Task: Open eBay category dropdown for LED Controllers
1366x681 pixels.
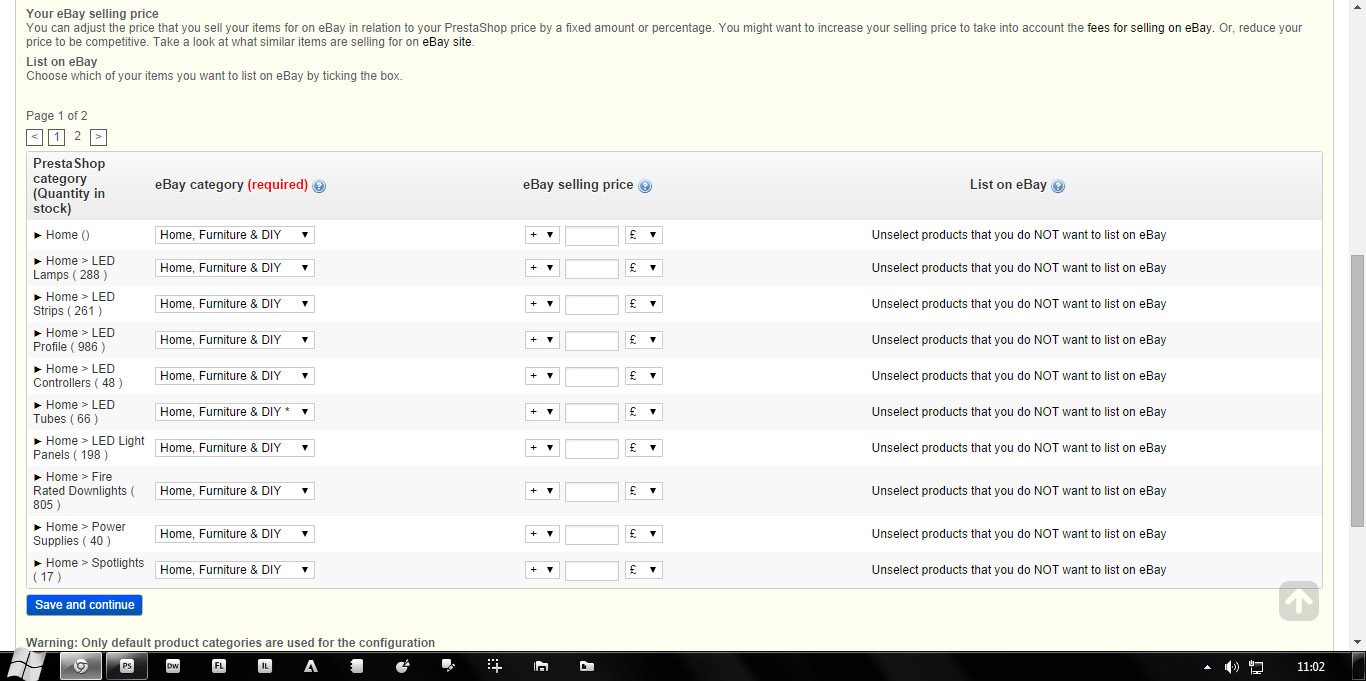Action: pyautogui.click(x=235, y=376)
